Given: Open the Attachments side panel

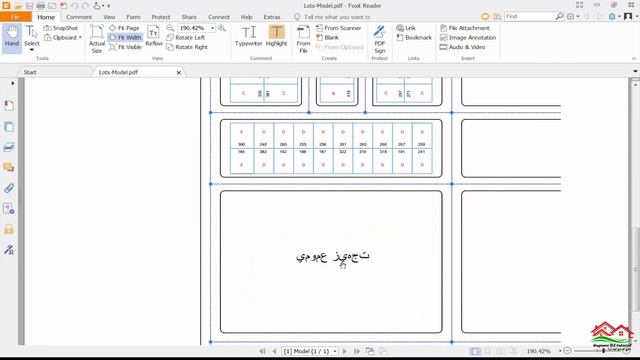Looking at the screenshot, I should tap(9, 188).
